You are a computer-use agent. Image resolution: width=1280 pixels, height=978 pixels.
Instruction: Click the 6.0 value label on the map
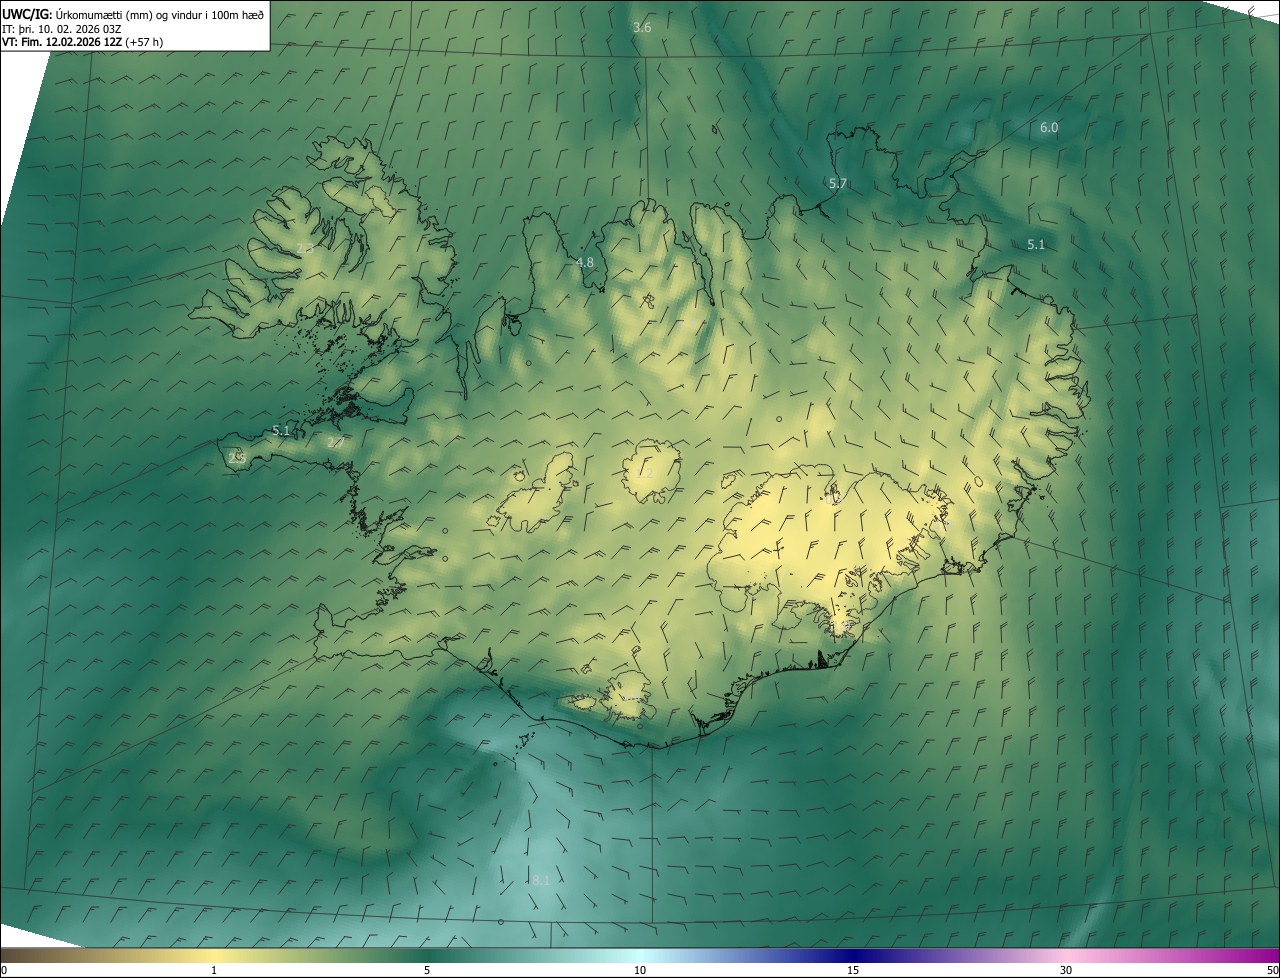click(x=1048, y=127)
